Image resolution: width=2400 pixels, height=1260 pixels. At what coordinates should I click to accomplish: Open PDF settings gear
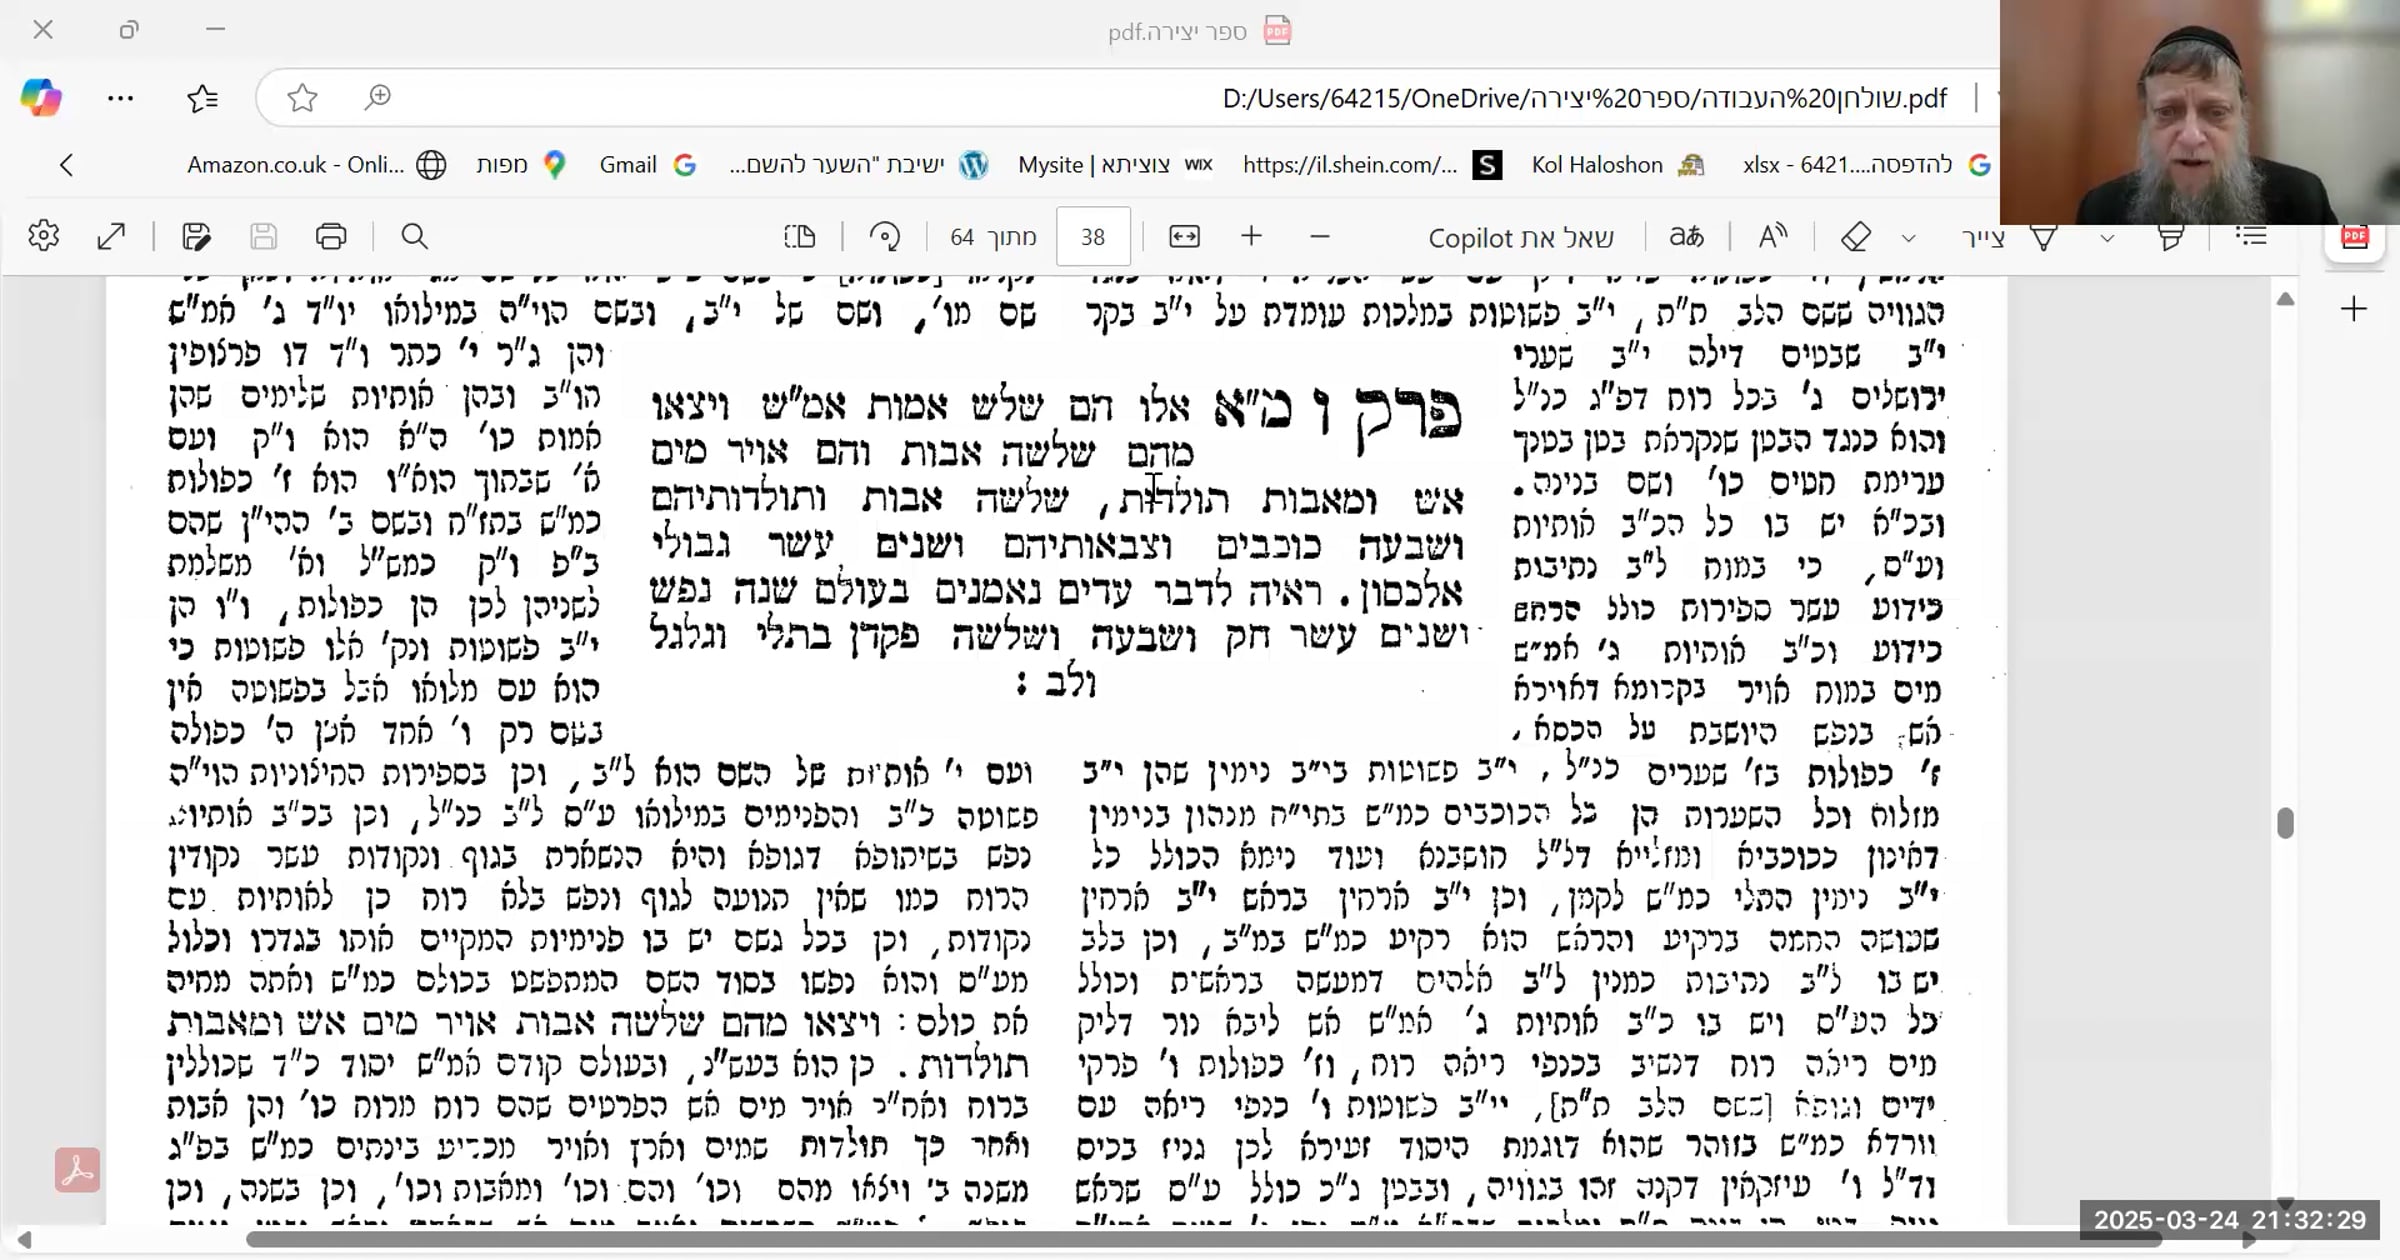coord(43,236)
